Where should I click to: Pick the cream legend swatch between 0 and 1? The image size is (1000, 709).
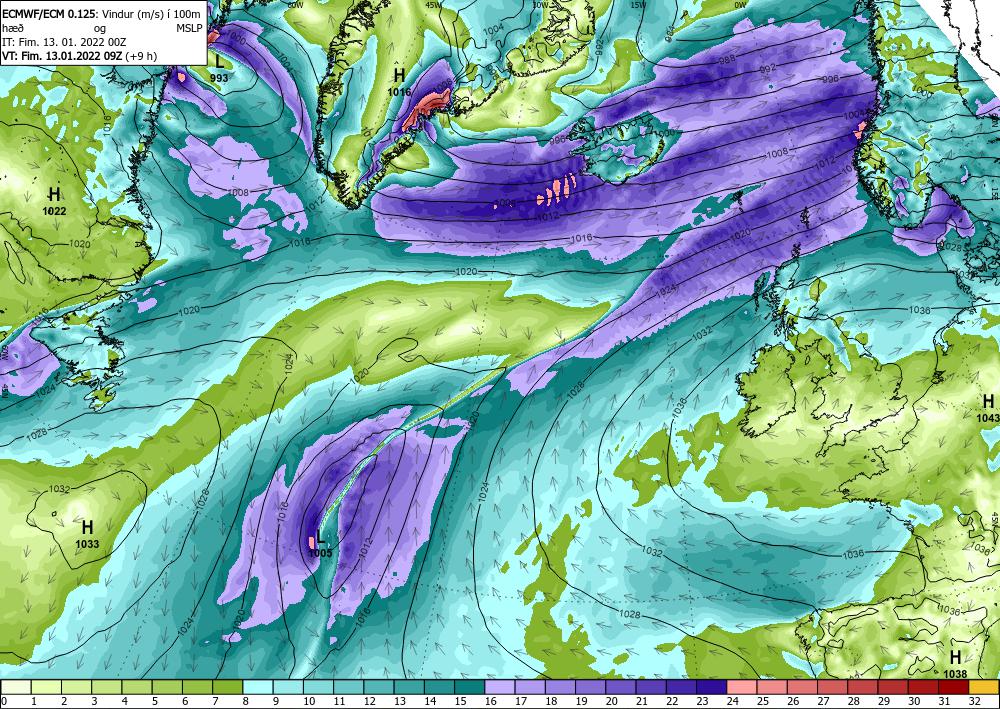[x=15, y=687]
